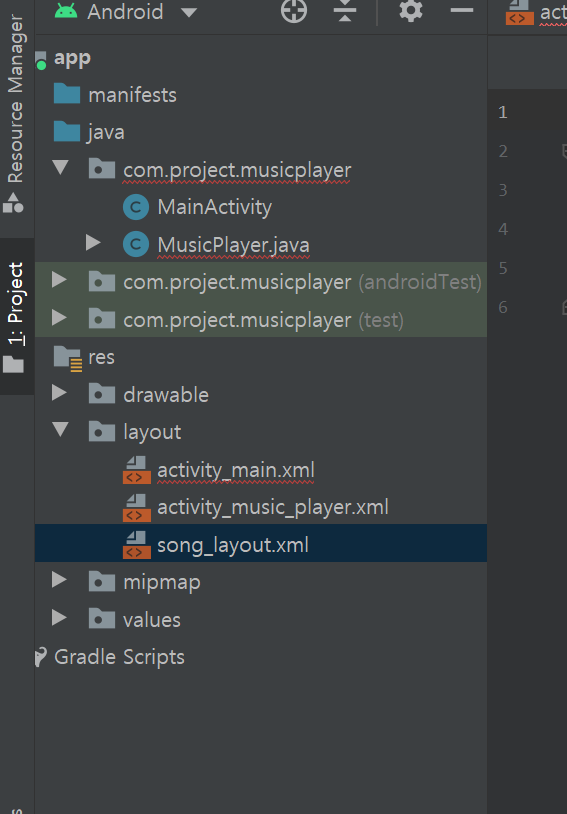Click line number 1 in editor gutter
The height and width of the screenshot is (814, 567).
[503, 112]
